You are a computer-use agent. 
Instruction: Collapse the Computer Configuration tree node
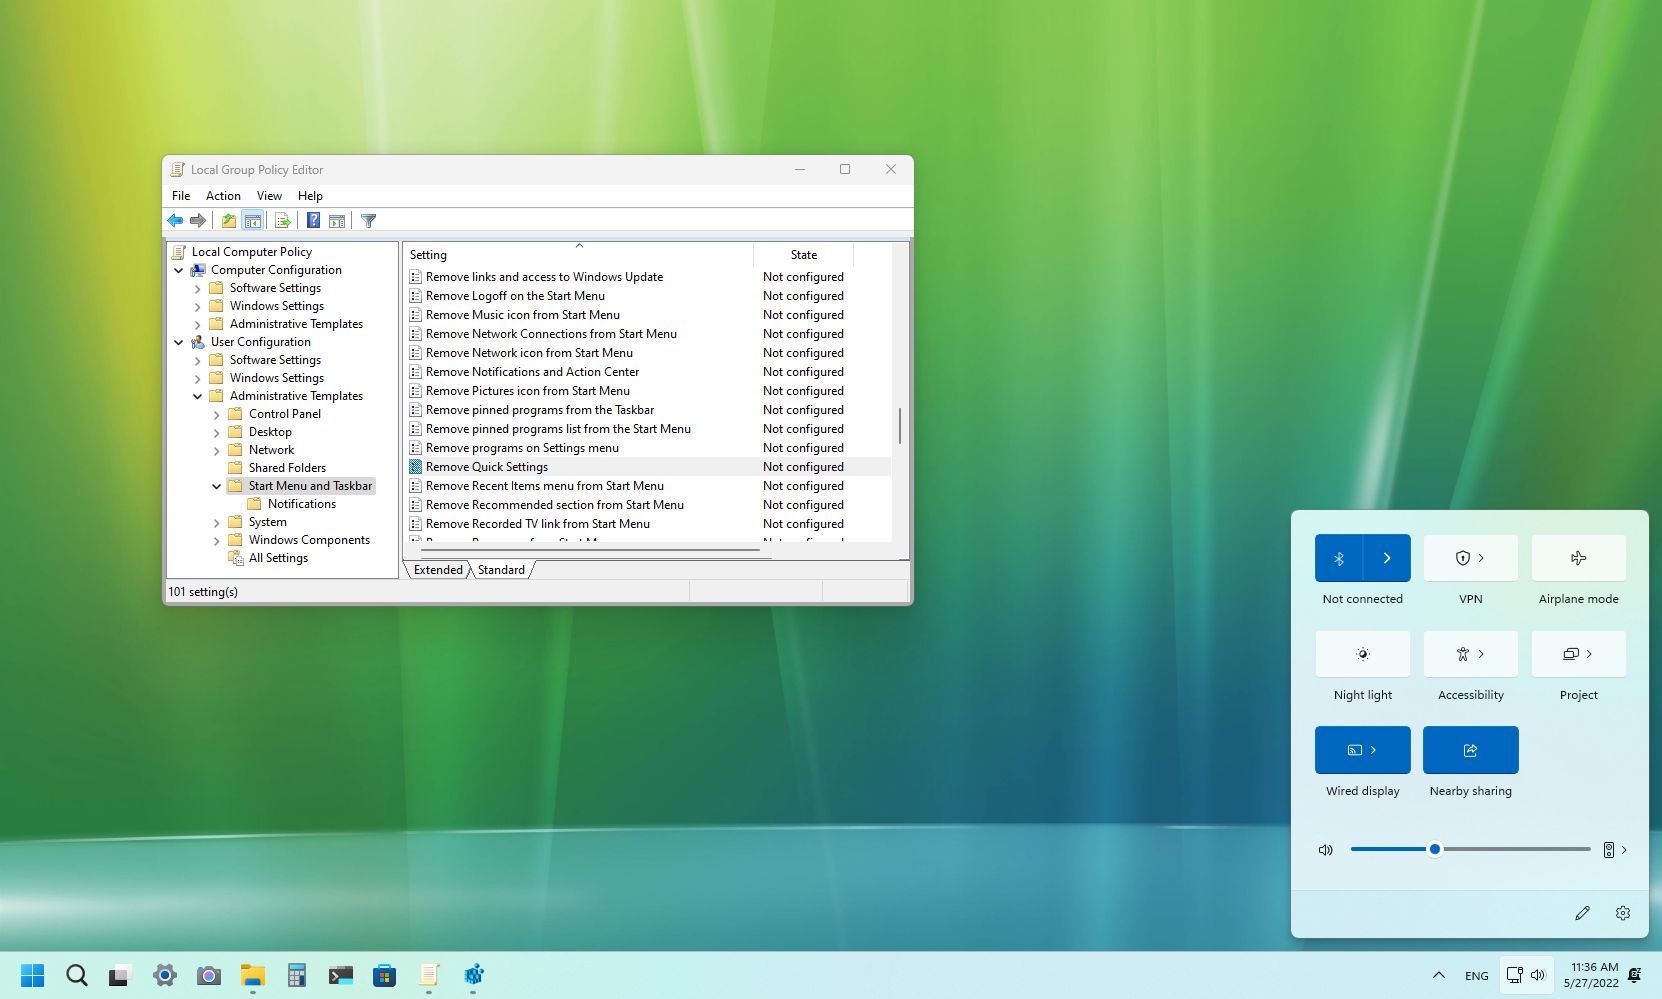pos(178,270)
